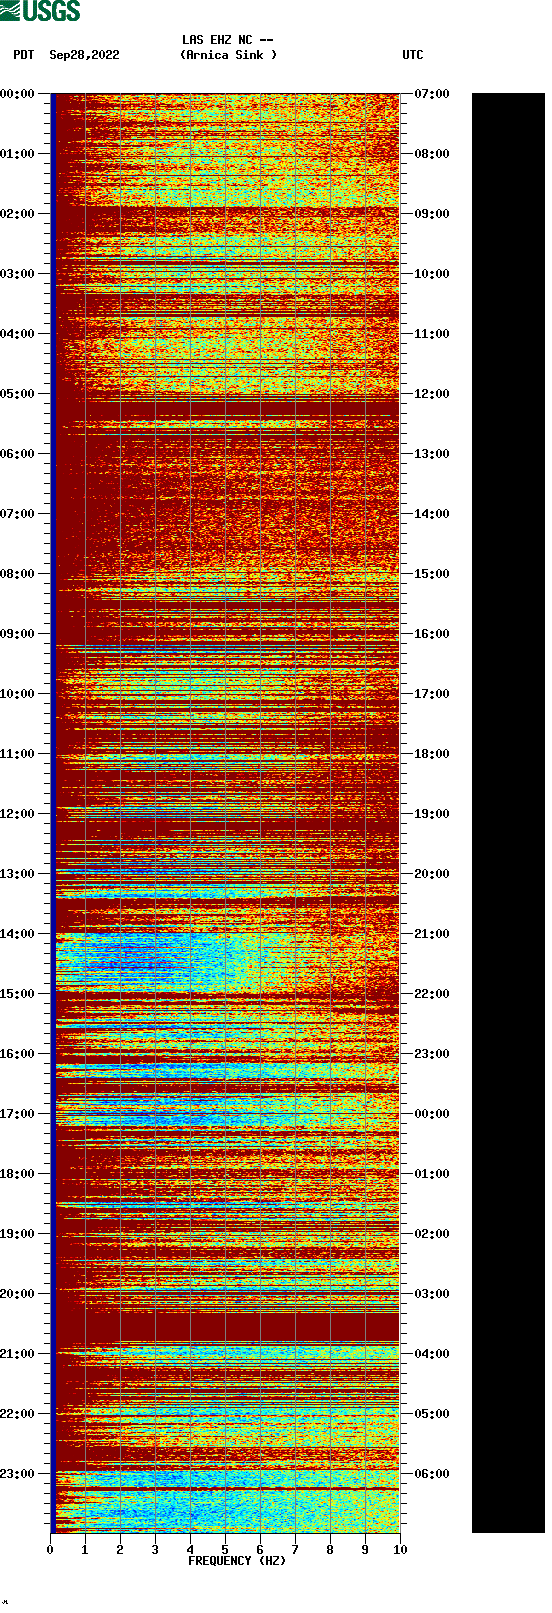Viewport: 552px width, 1613px height.
Task: Click the 'PDT' timezone label
Action: point(24,55)
